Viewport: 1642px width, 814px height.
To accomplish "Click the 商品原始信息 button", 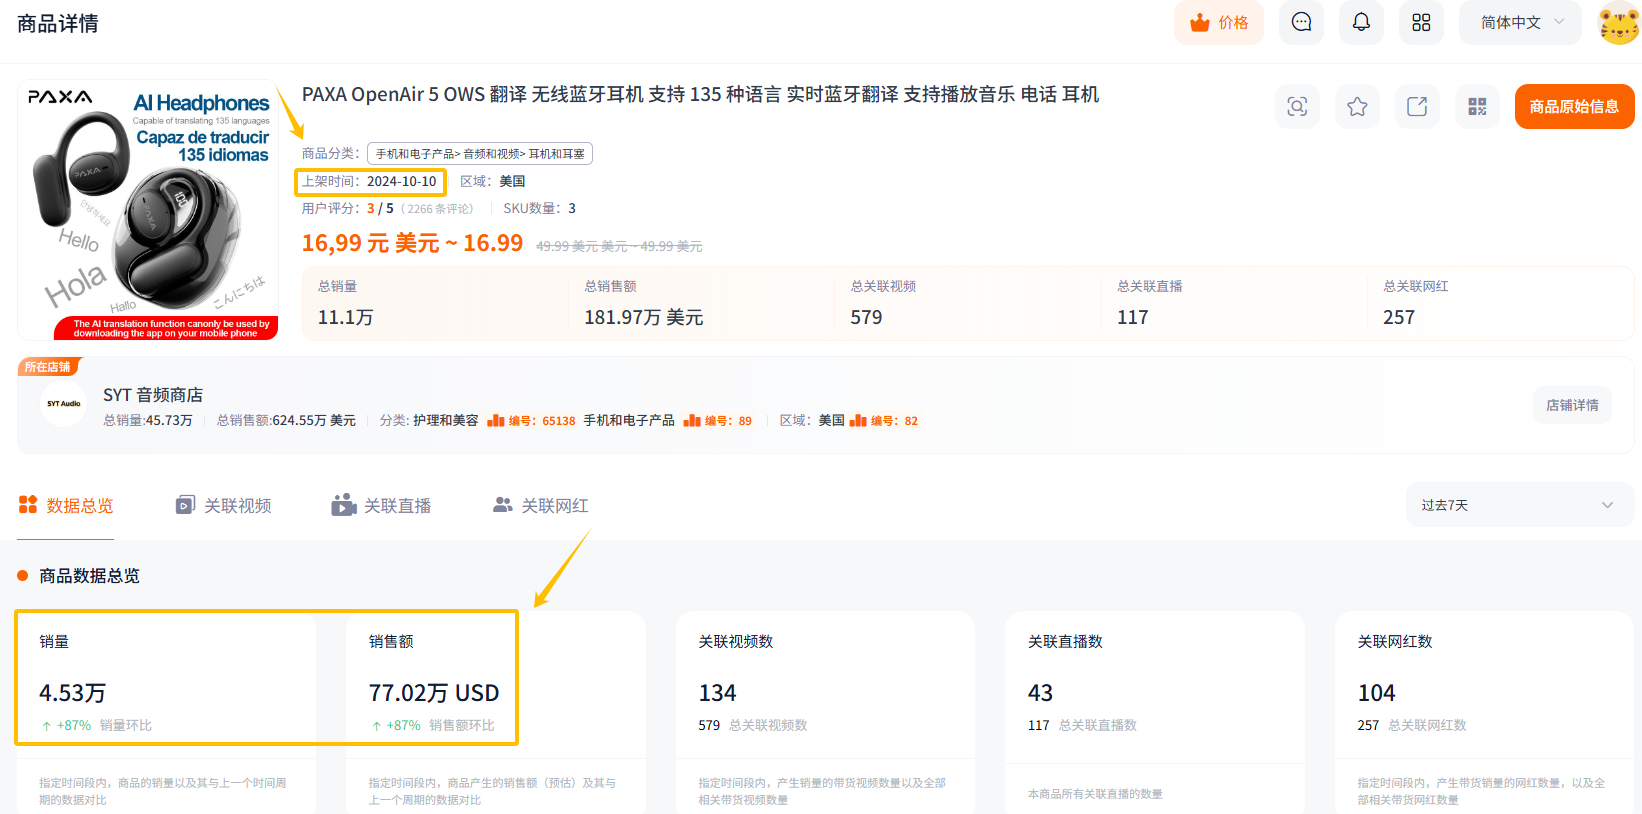I will [x=1574, y=107].
